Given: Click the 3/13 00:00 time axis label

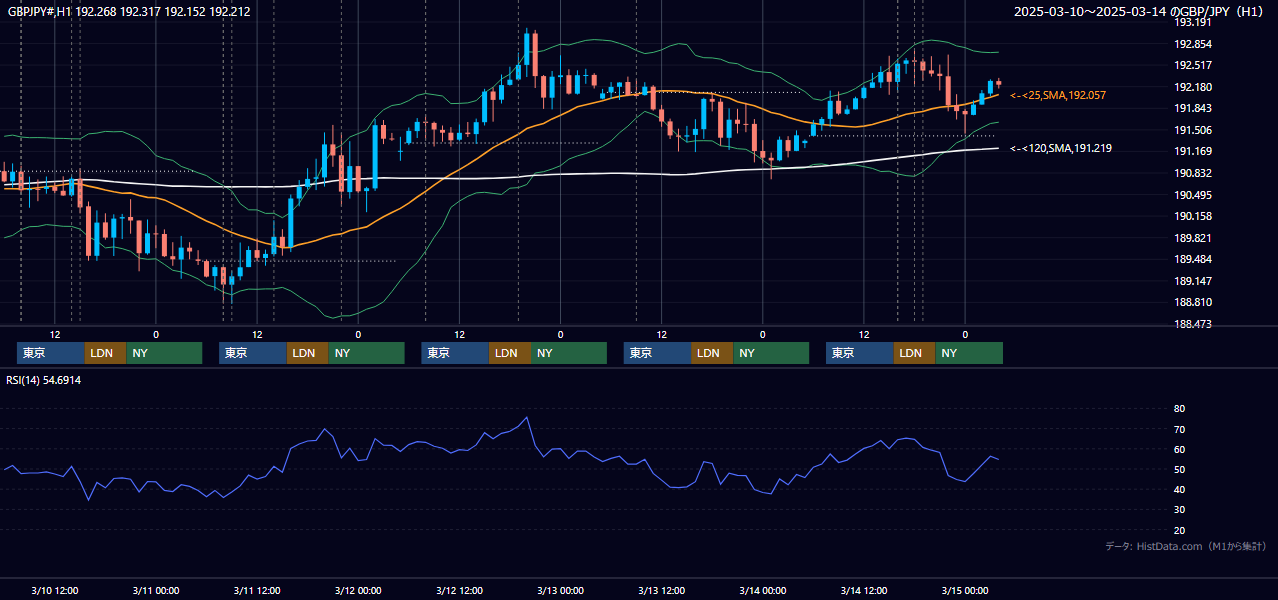Looking at the screenshot, I should 560,590.
